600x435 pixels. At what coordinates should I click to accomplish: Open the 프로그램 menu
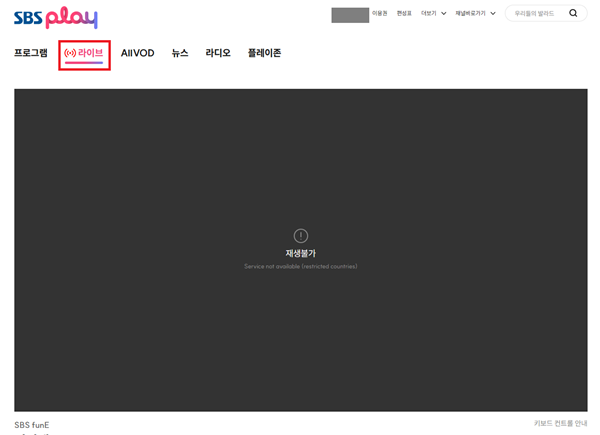tap(31, 53)
